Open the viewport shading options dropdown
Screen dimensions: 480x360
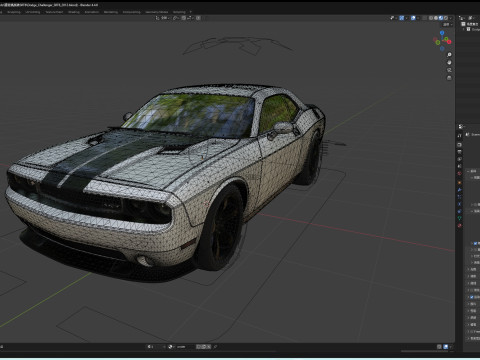coord(451,18)
